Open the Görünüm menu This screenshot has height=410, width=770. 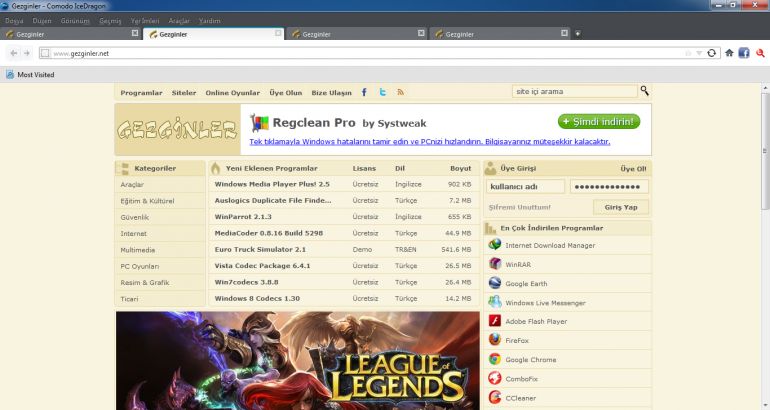tap(75, 21)
